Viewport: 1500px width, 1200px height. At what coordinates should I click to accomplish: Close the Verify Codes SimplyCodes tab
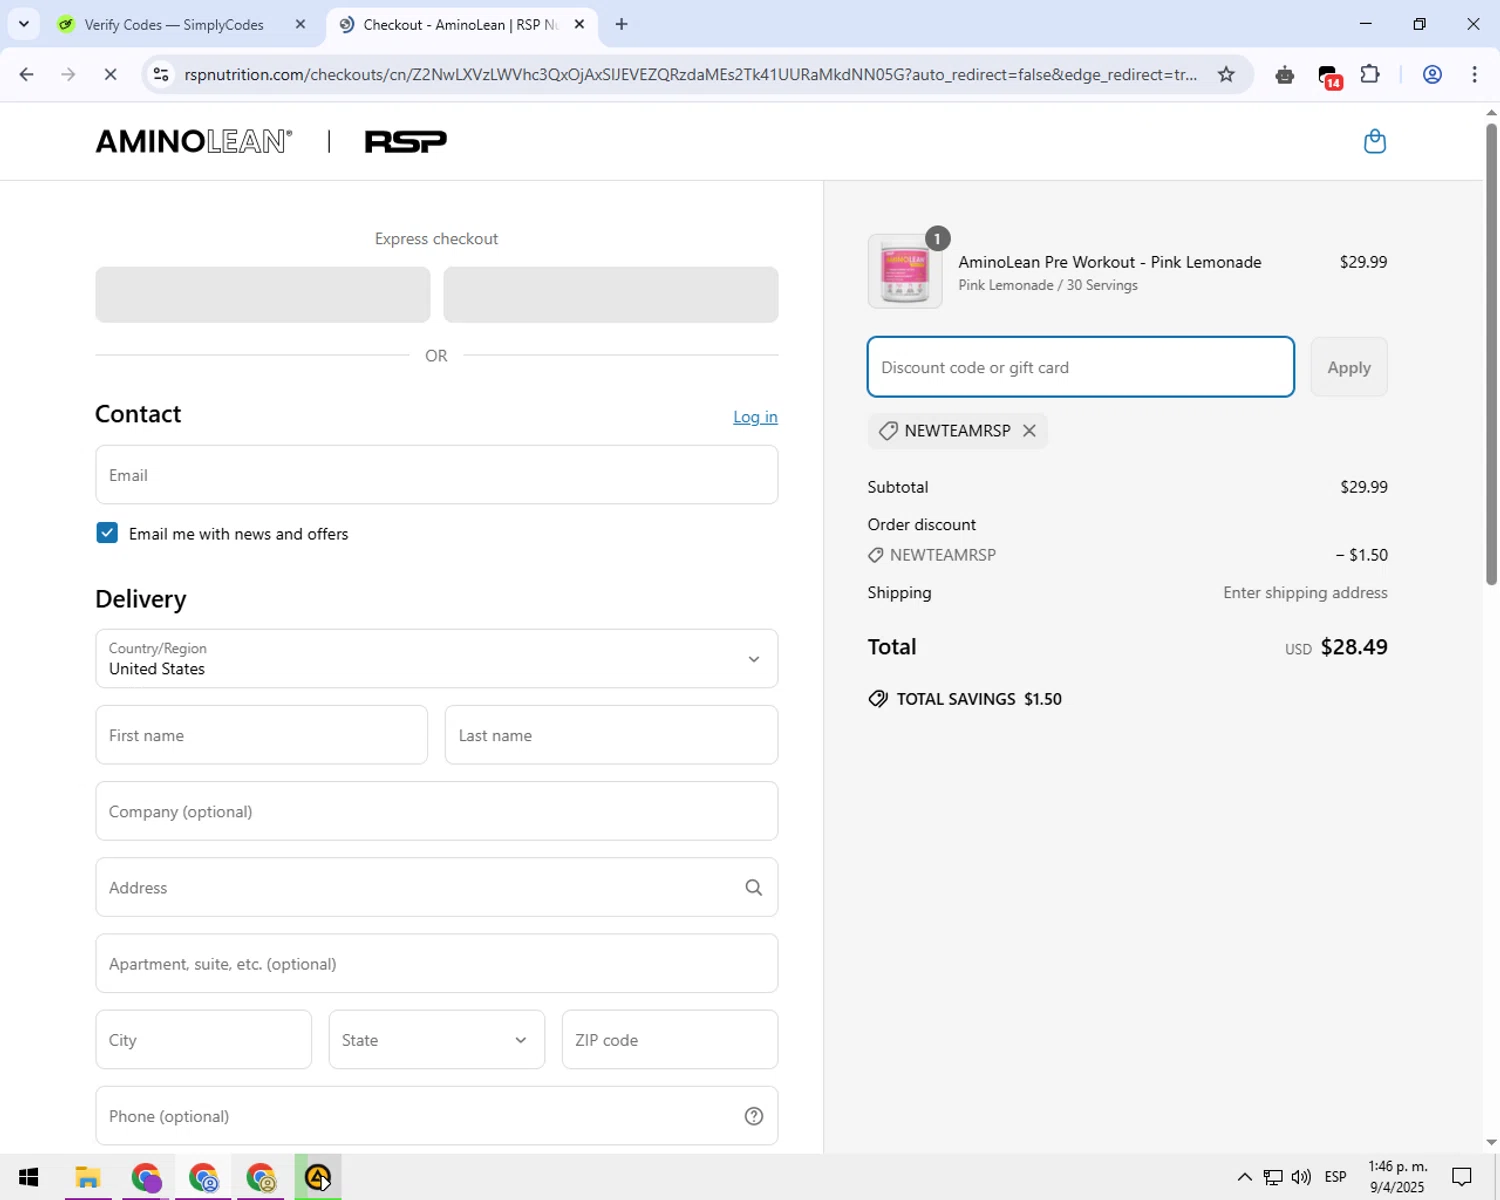point(300,24)
